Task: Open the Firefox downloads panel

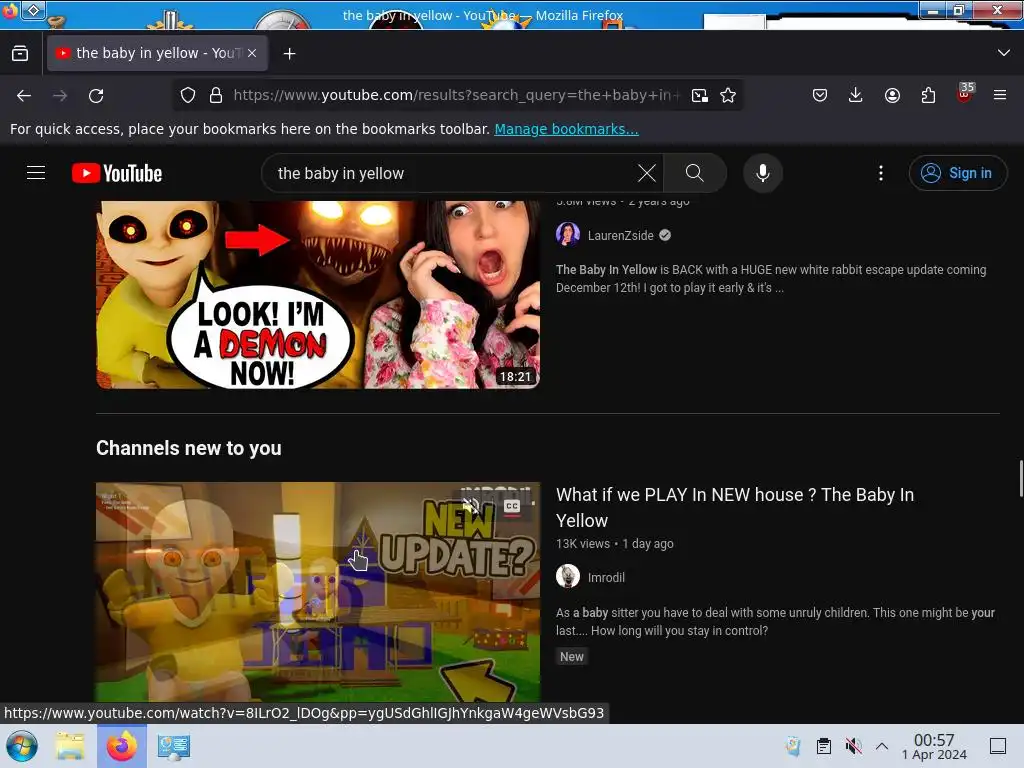Action: [x=856, y=95]
